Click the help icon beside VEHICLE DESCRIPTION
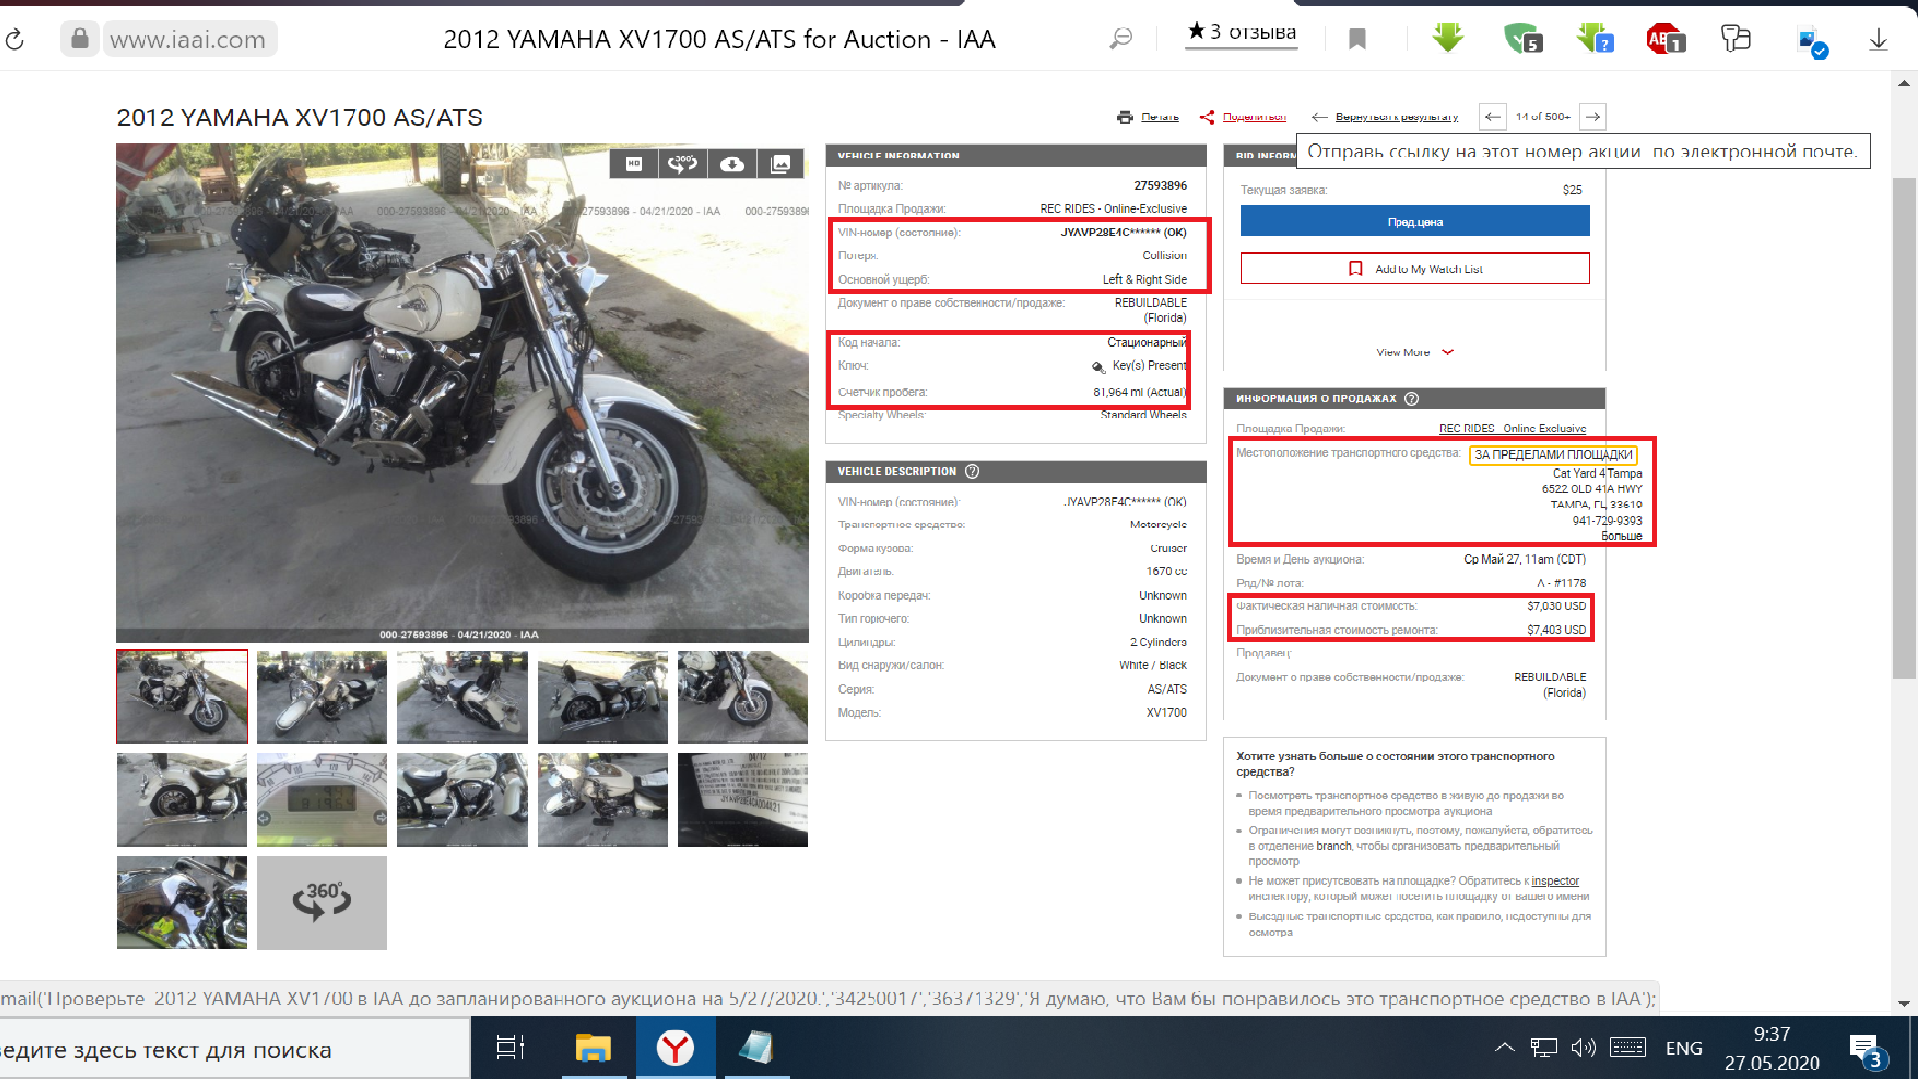Image resolution: width=1920 pixels, height=1080 pixels. 972,471
